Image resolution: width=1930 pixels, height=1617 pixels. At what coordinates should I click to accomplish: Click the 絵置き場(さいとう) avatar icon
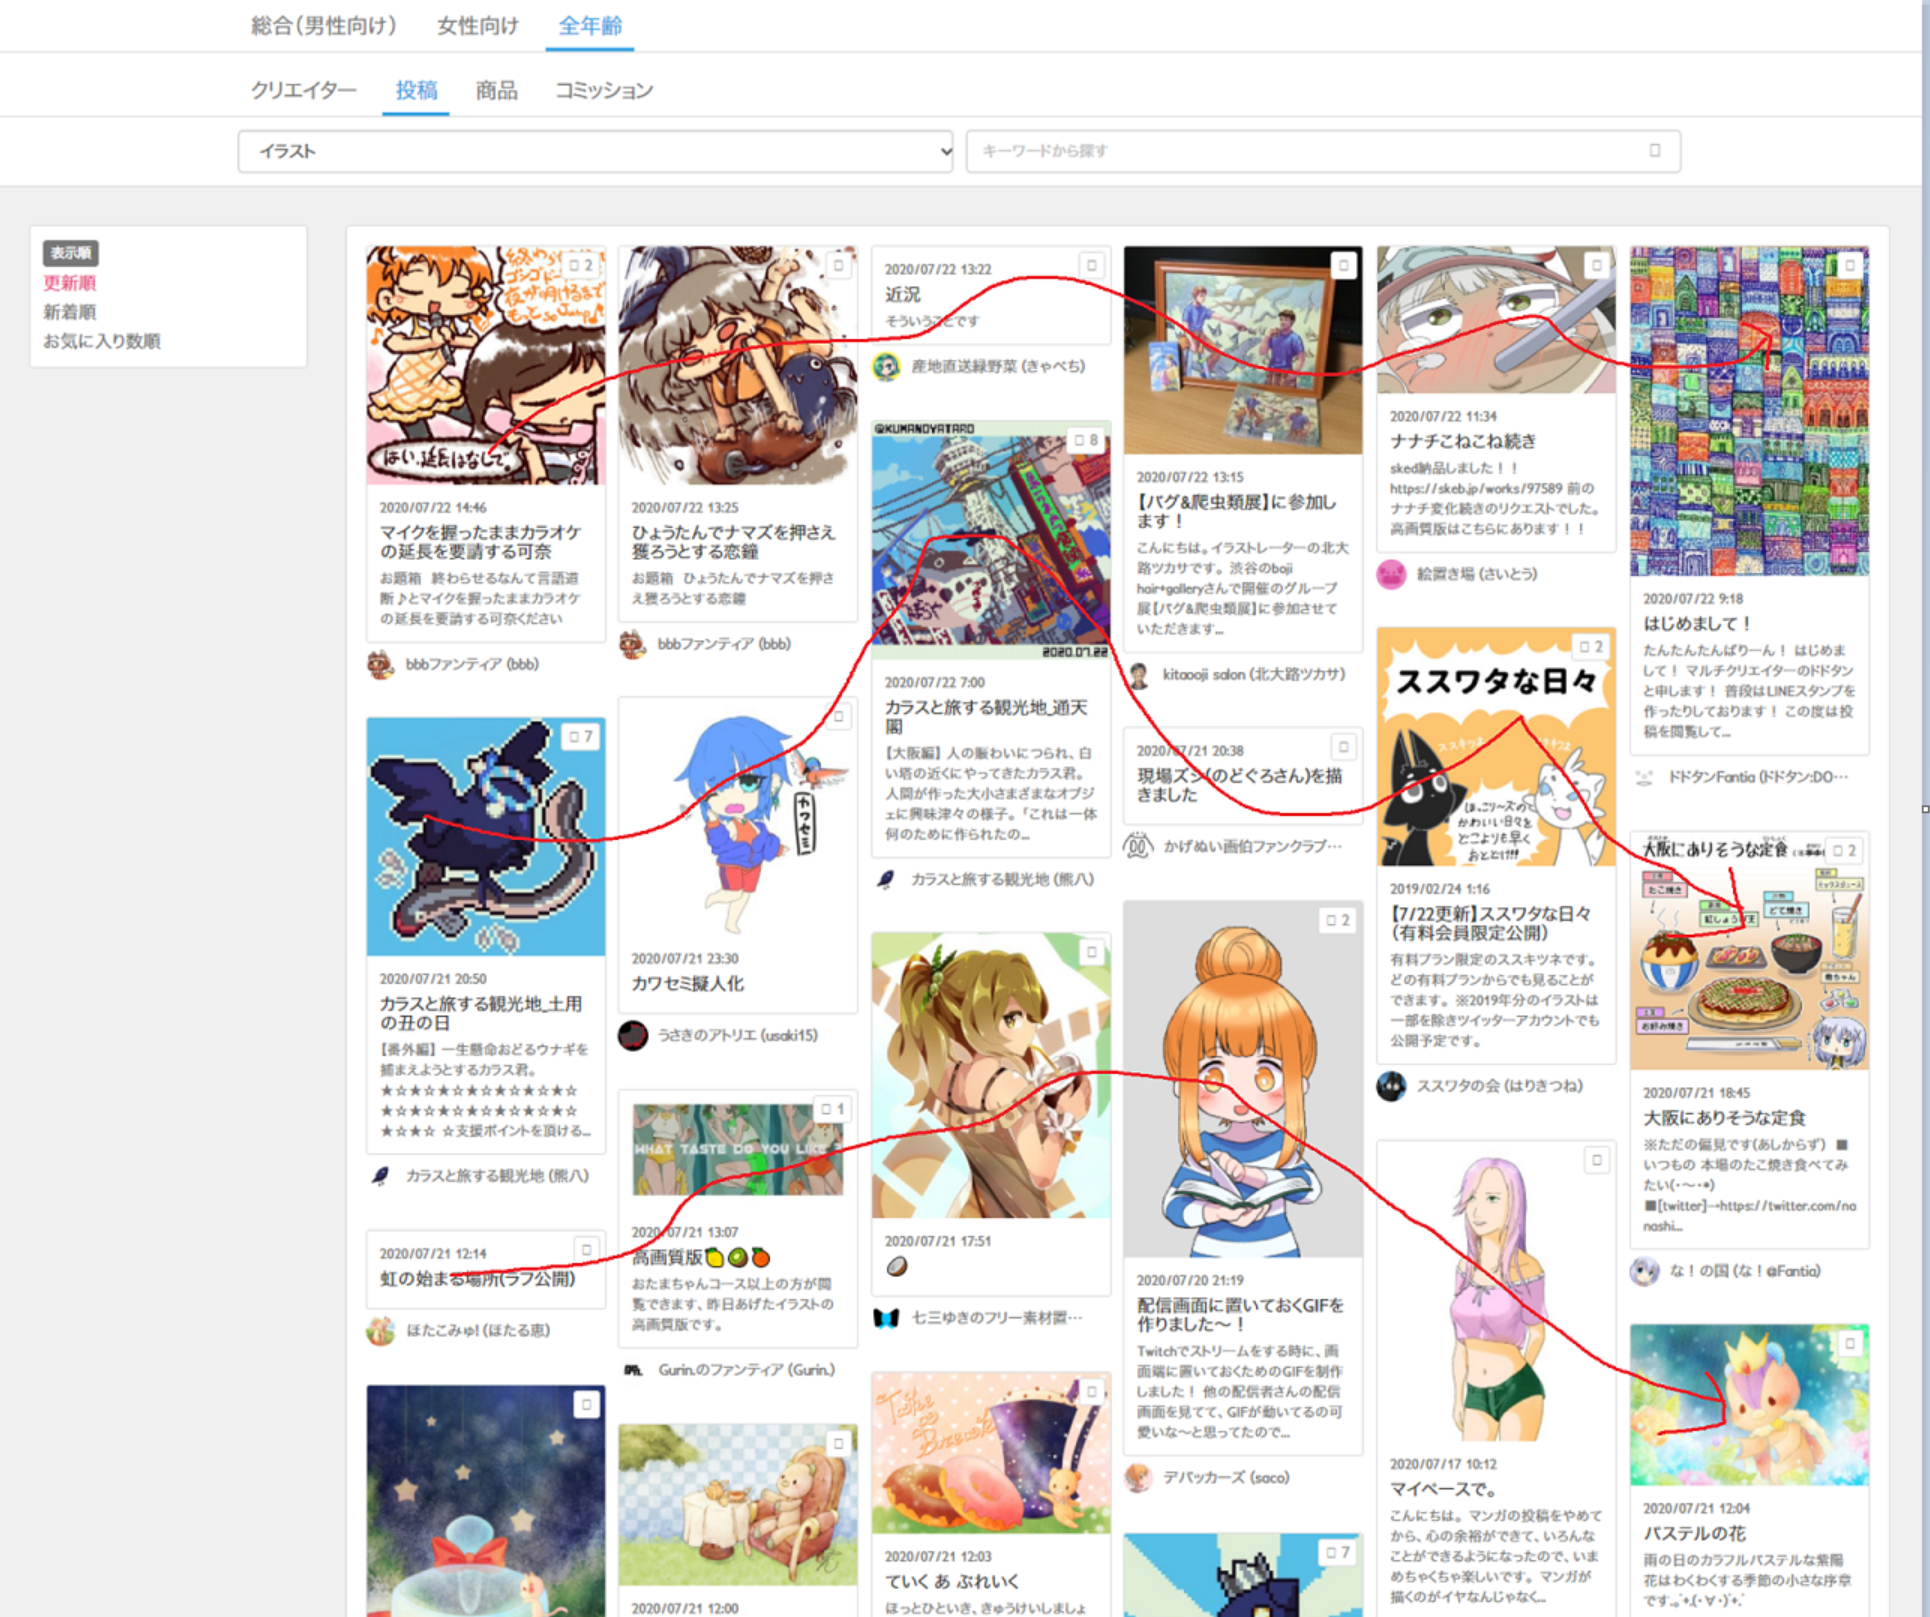(x=1391, y=574)
